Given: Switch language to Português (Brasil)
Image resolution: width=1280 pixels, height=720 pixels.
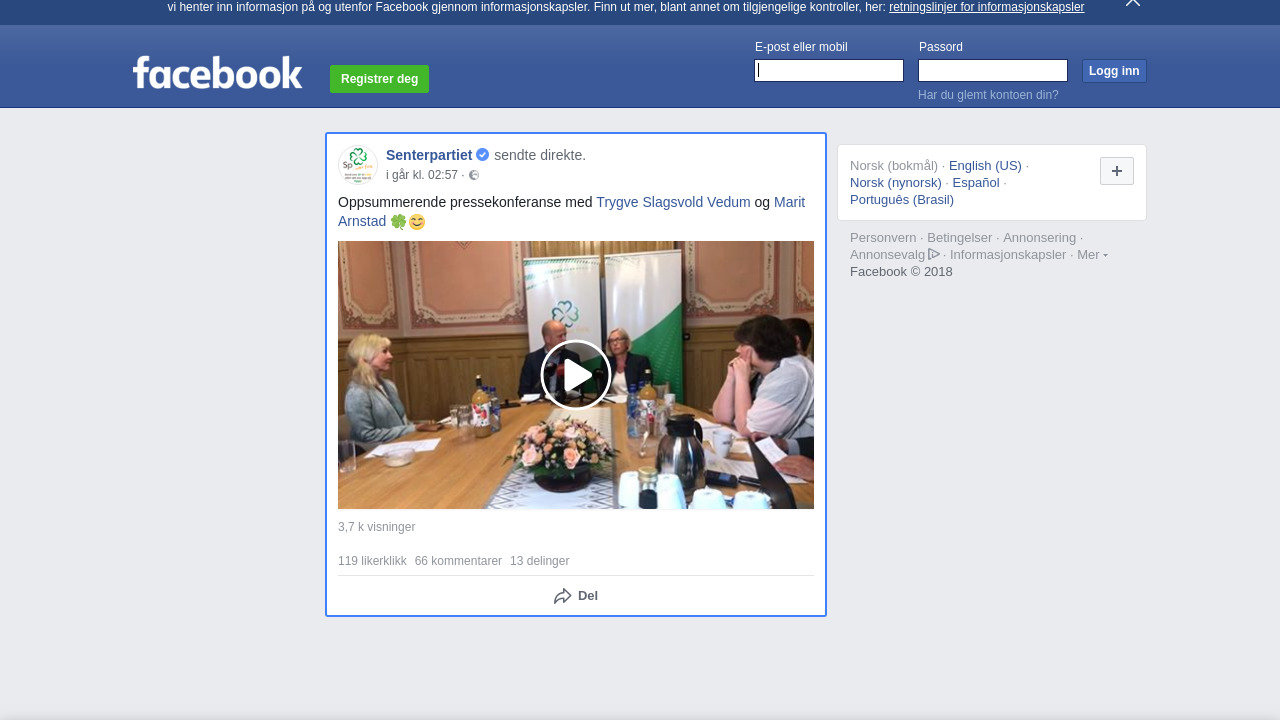Looking at the screenshot, I should pos(902,200).
